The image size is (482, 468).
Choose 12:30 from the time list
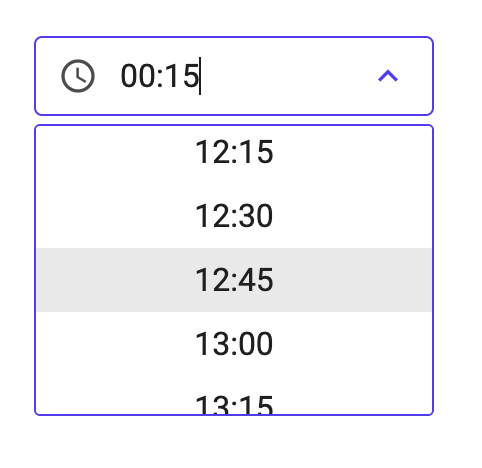click(234, 216)
